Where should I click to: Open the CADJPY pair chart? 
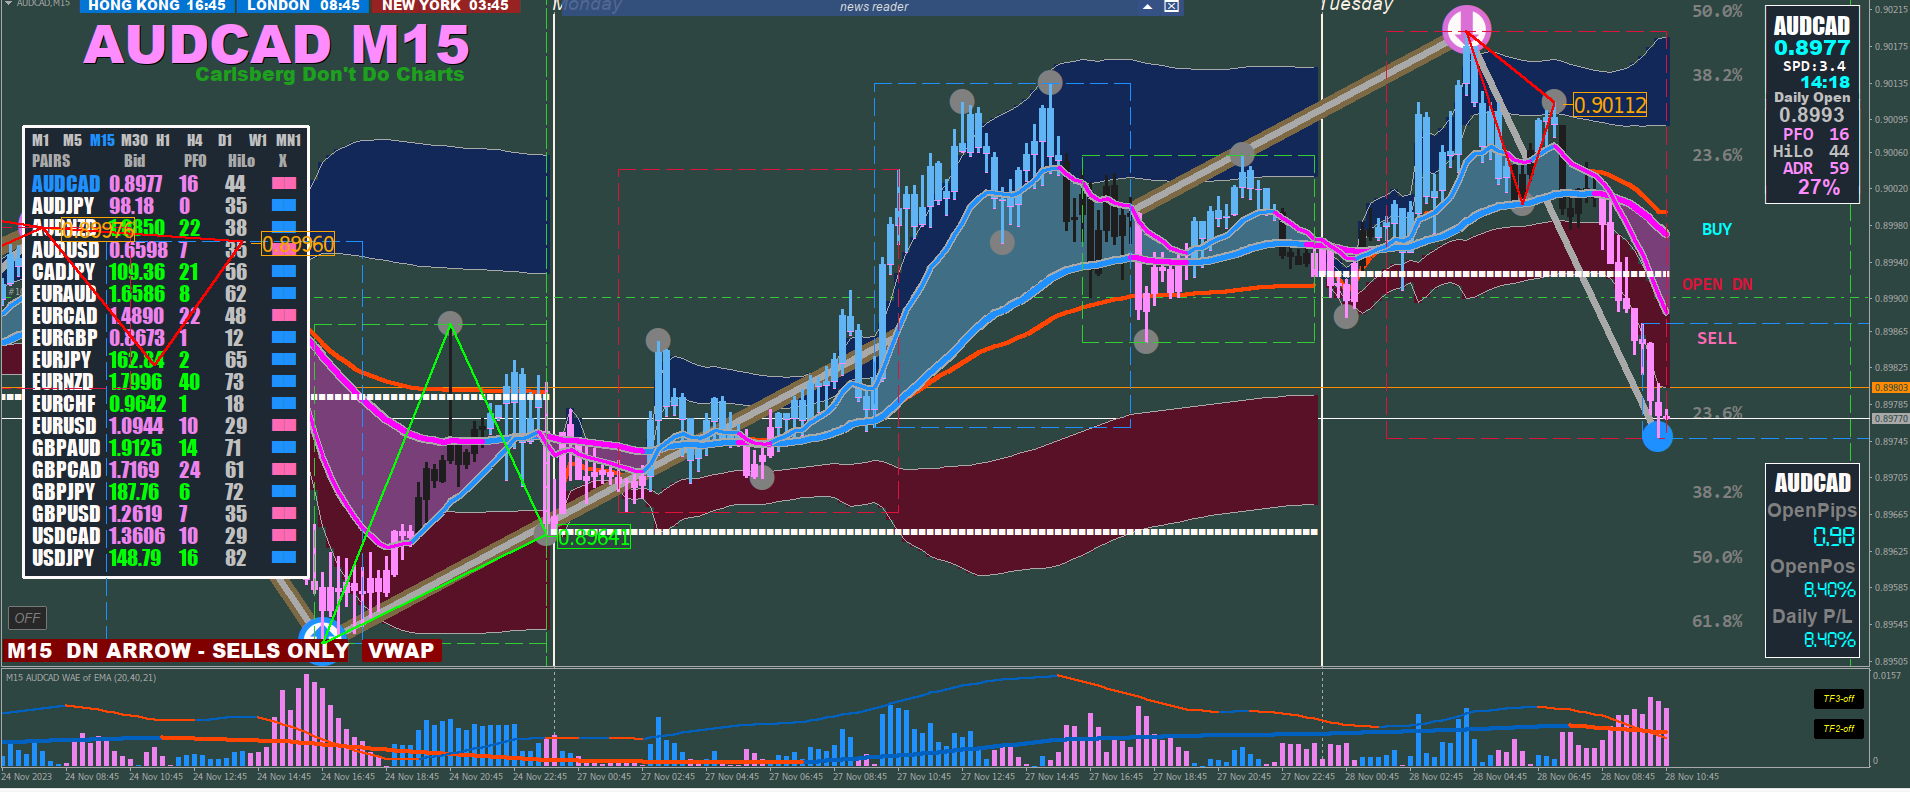click(63, 272)
